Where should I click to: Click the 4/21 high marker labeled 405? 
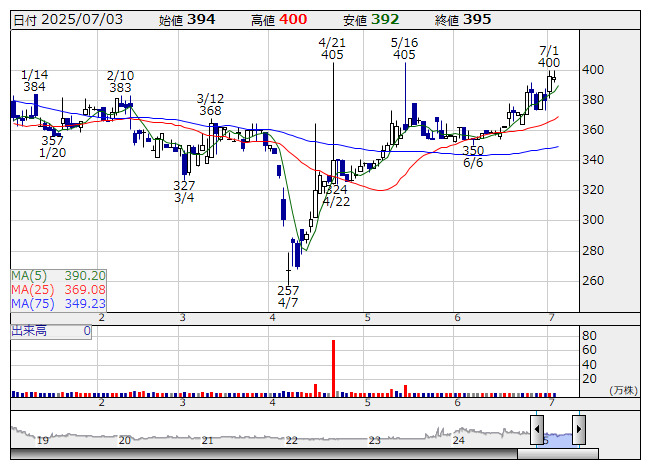tap(332, 49)
